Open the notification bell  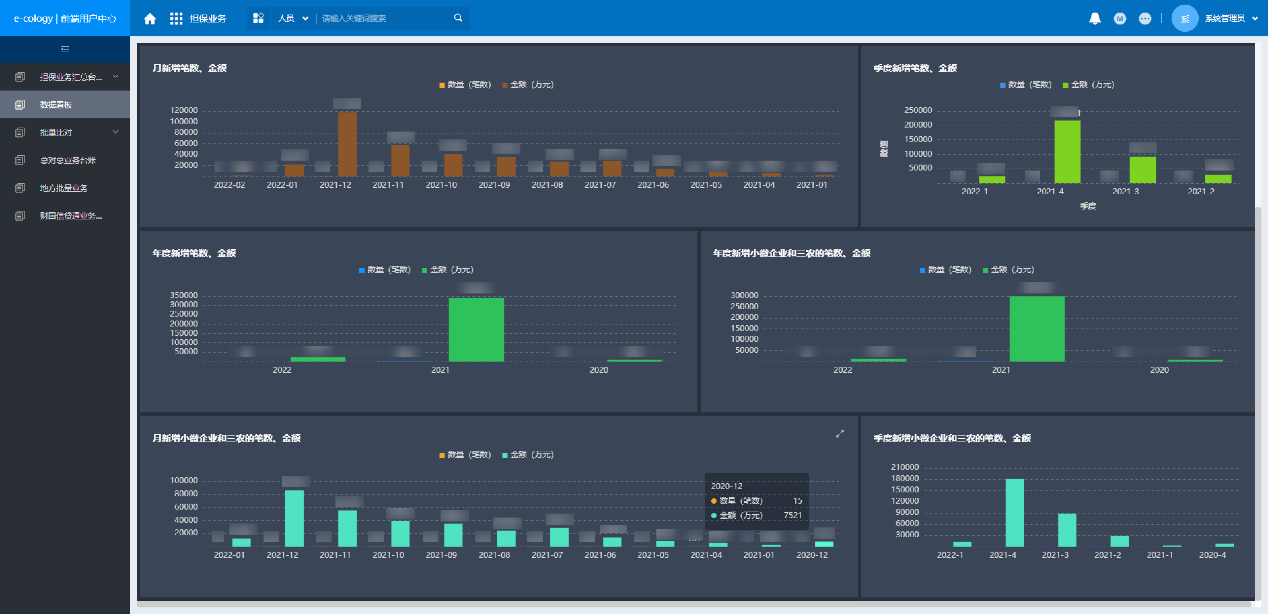click(1095, 18)
